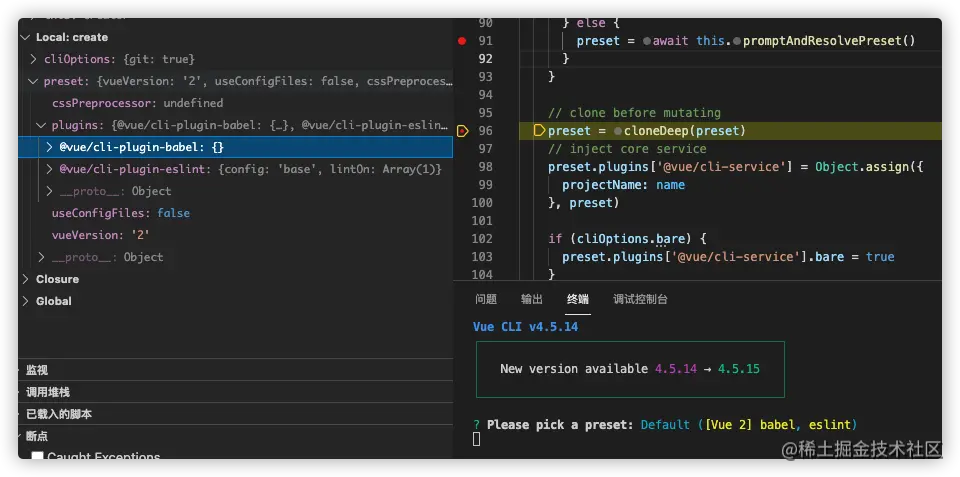Click the inline breakpoint dot before await
The image size is (960, 477).
click(x=647, y=42)
